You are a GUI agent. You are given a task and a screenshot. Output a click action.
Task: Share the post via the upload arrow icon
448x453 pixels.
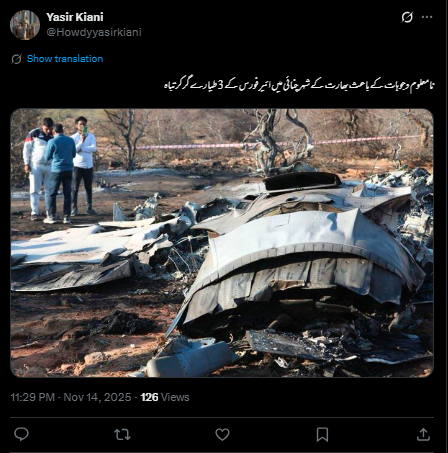pos(423,435)
